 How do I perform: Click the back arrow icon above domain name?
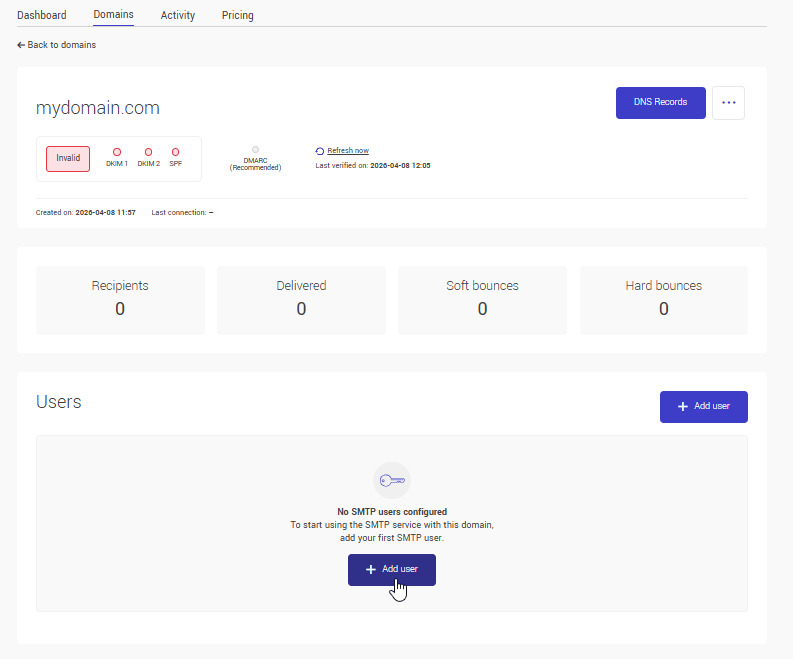pos(21,45)
